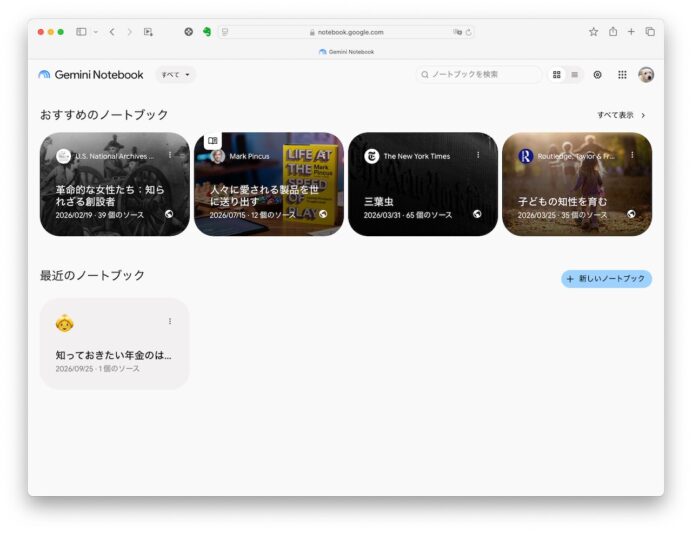This screenshot has height=533, width=692.
Task: Open more options on 年金 notebook card
Action: tap(170, 321)
